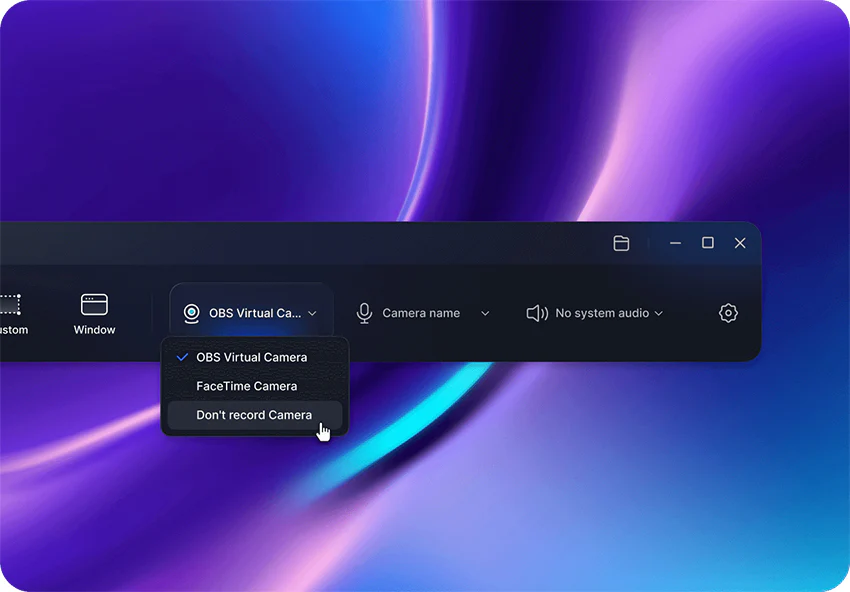Open the recordings folder icon
Viewport: 850px width, 592px height.
point(621,243)
